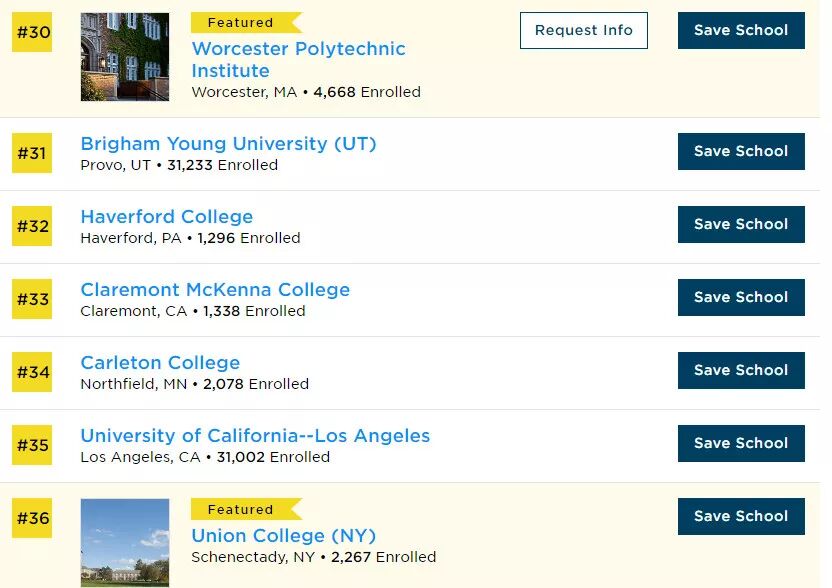832x588 pixels.
Task: Save Worcester Polytechnic Institute school
Action: (x=741, y=30)
